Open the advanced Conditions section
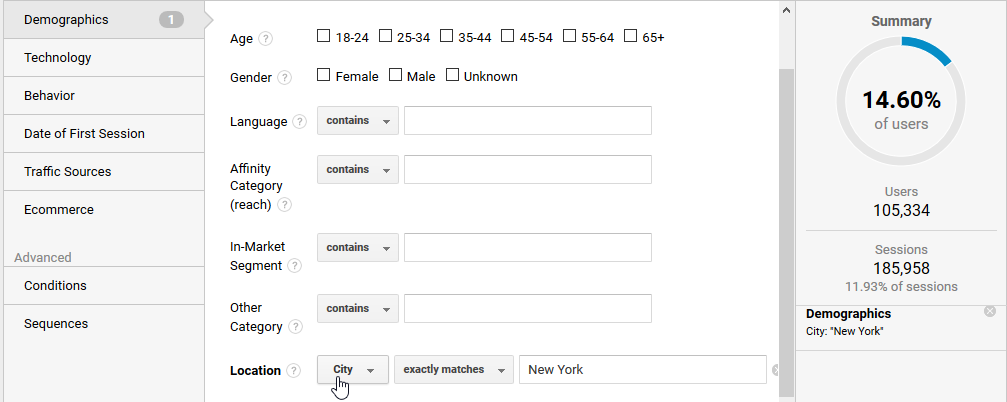 click(x=56, y=286)
